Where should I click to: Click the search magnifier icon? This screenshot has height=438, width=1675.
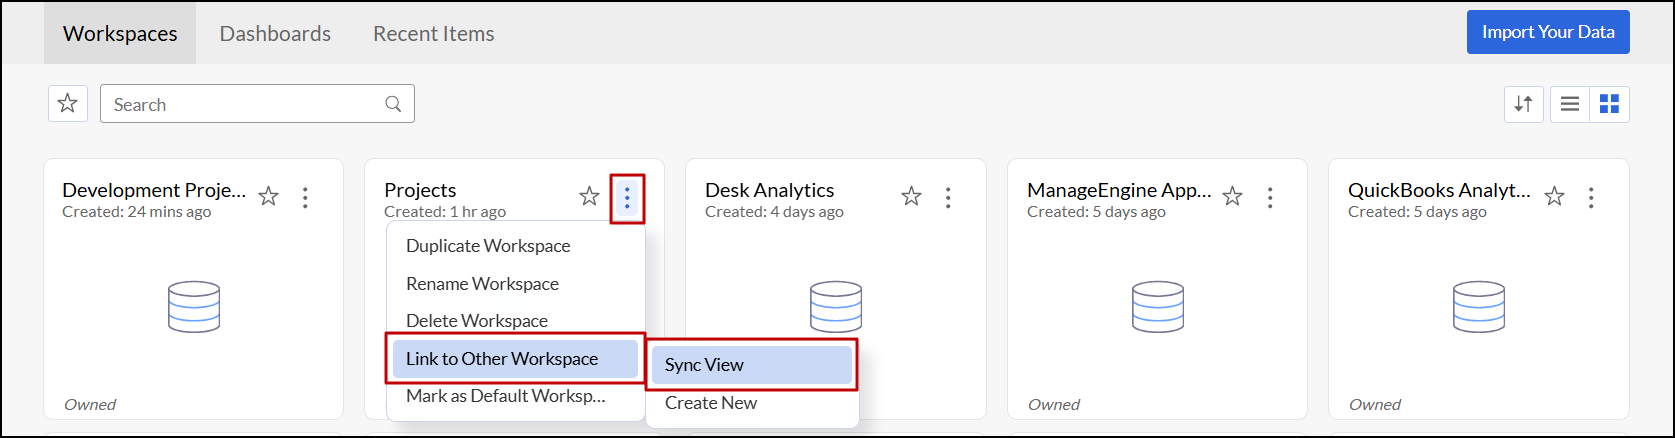pos(393,104)
